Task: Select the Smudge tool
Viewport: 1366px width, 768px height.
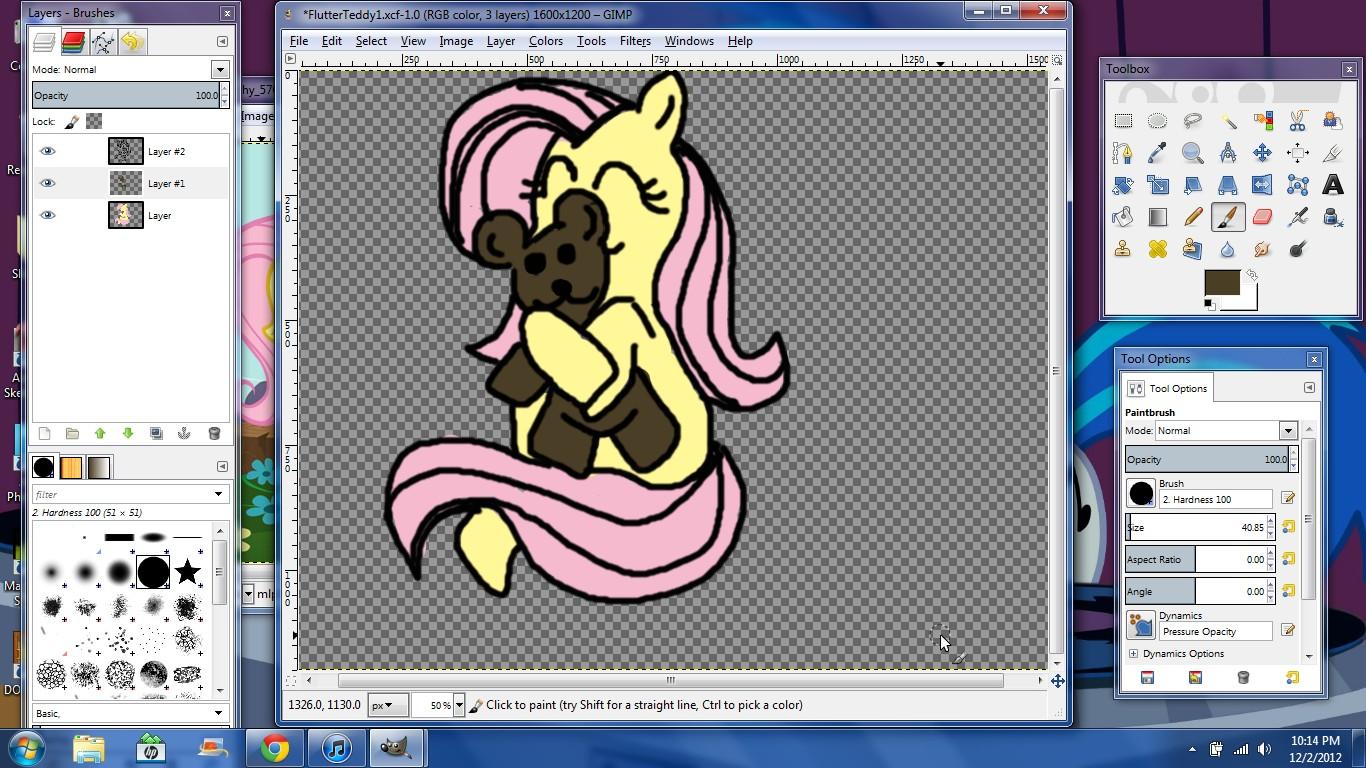Action: click(1262, 249)
